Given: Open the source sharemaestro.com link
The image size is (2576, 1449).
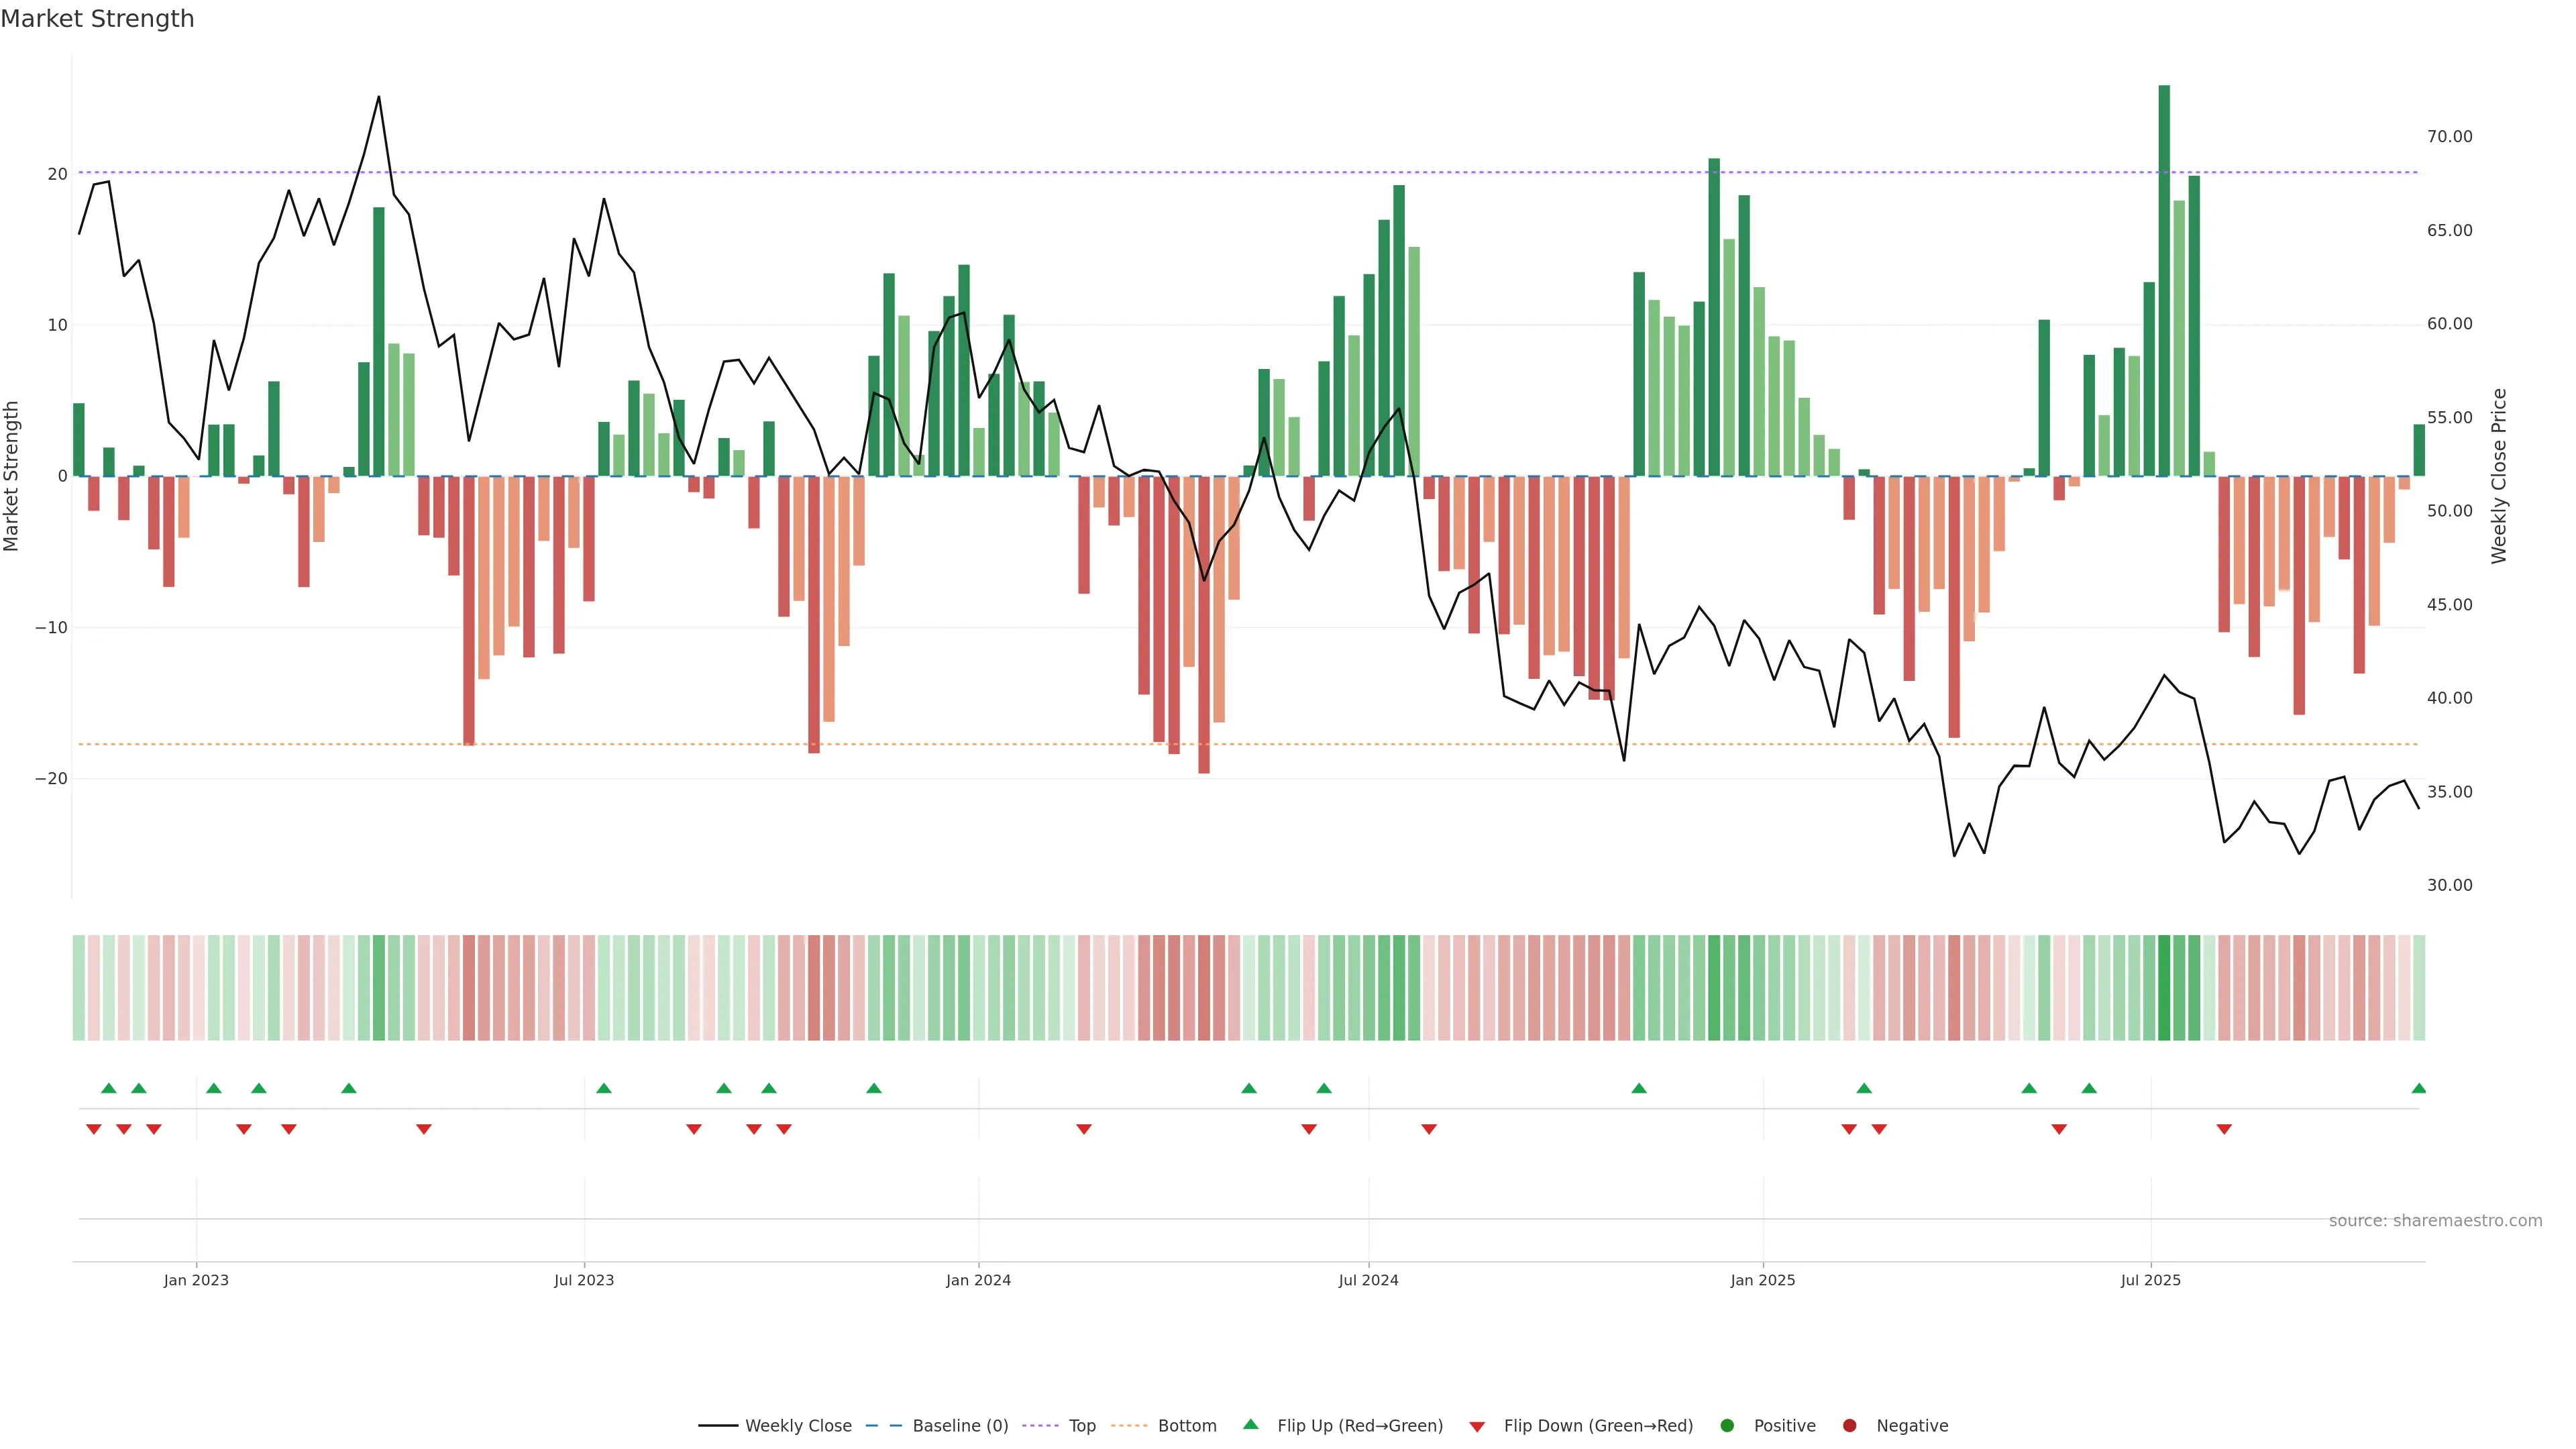Looking at the screenshot, I should pyautogui.click(x=2435, y=1221).
